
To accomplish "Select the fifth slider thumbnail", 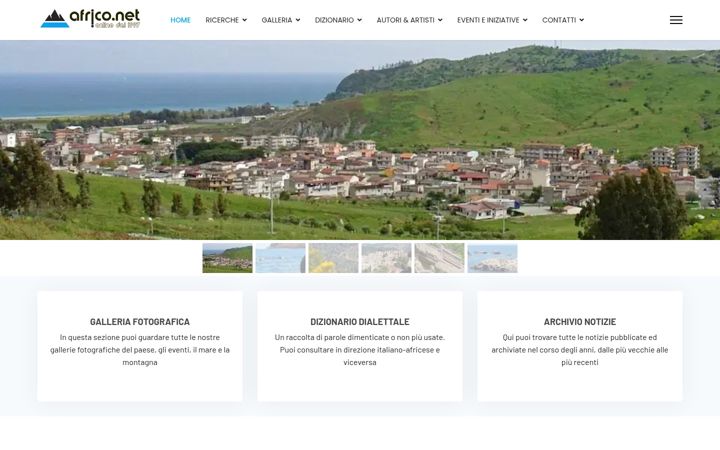I will 439,258.
